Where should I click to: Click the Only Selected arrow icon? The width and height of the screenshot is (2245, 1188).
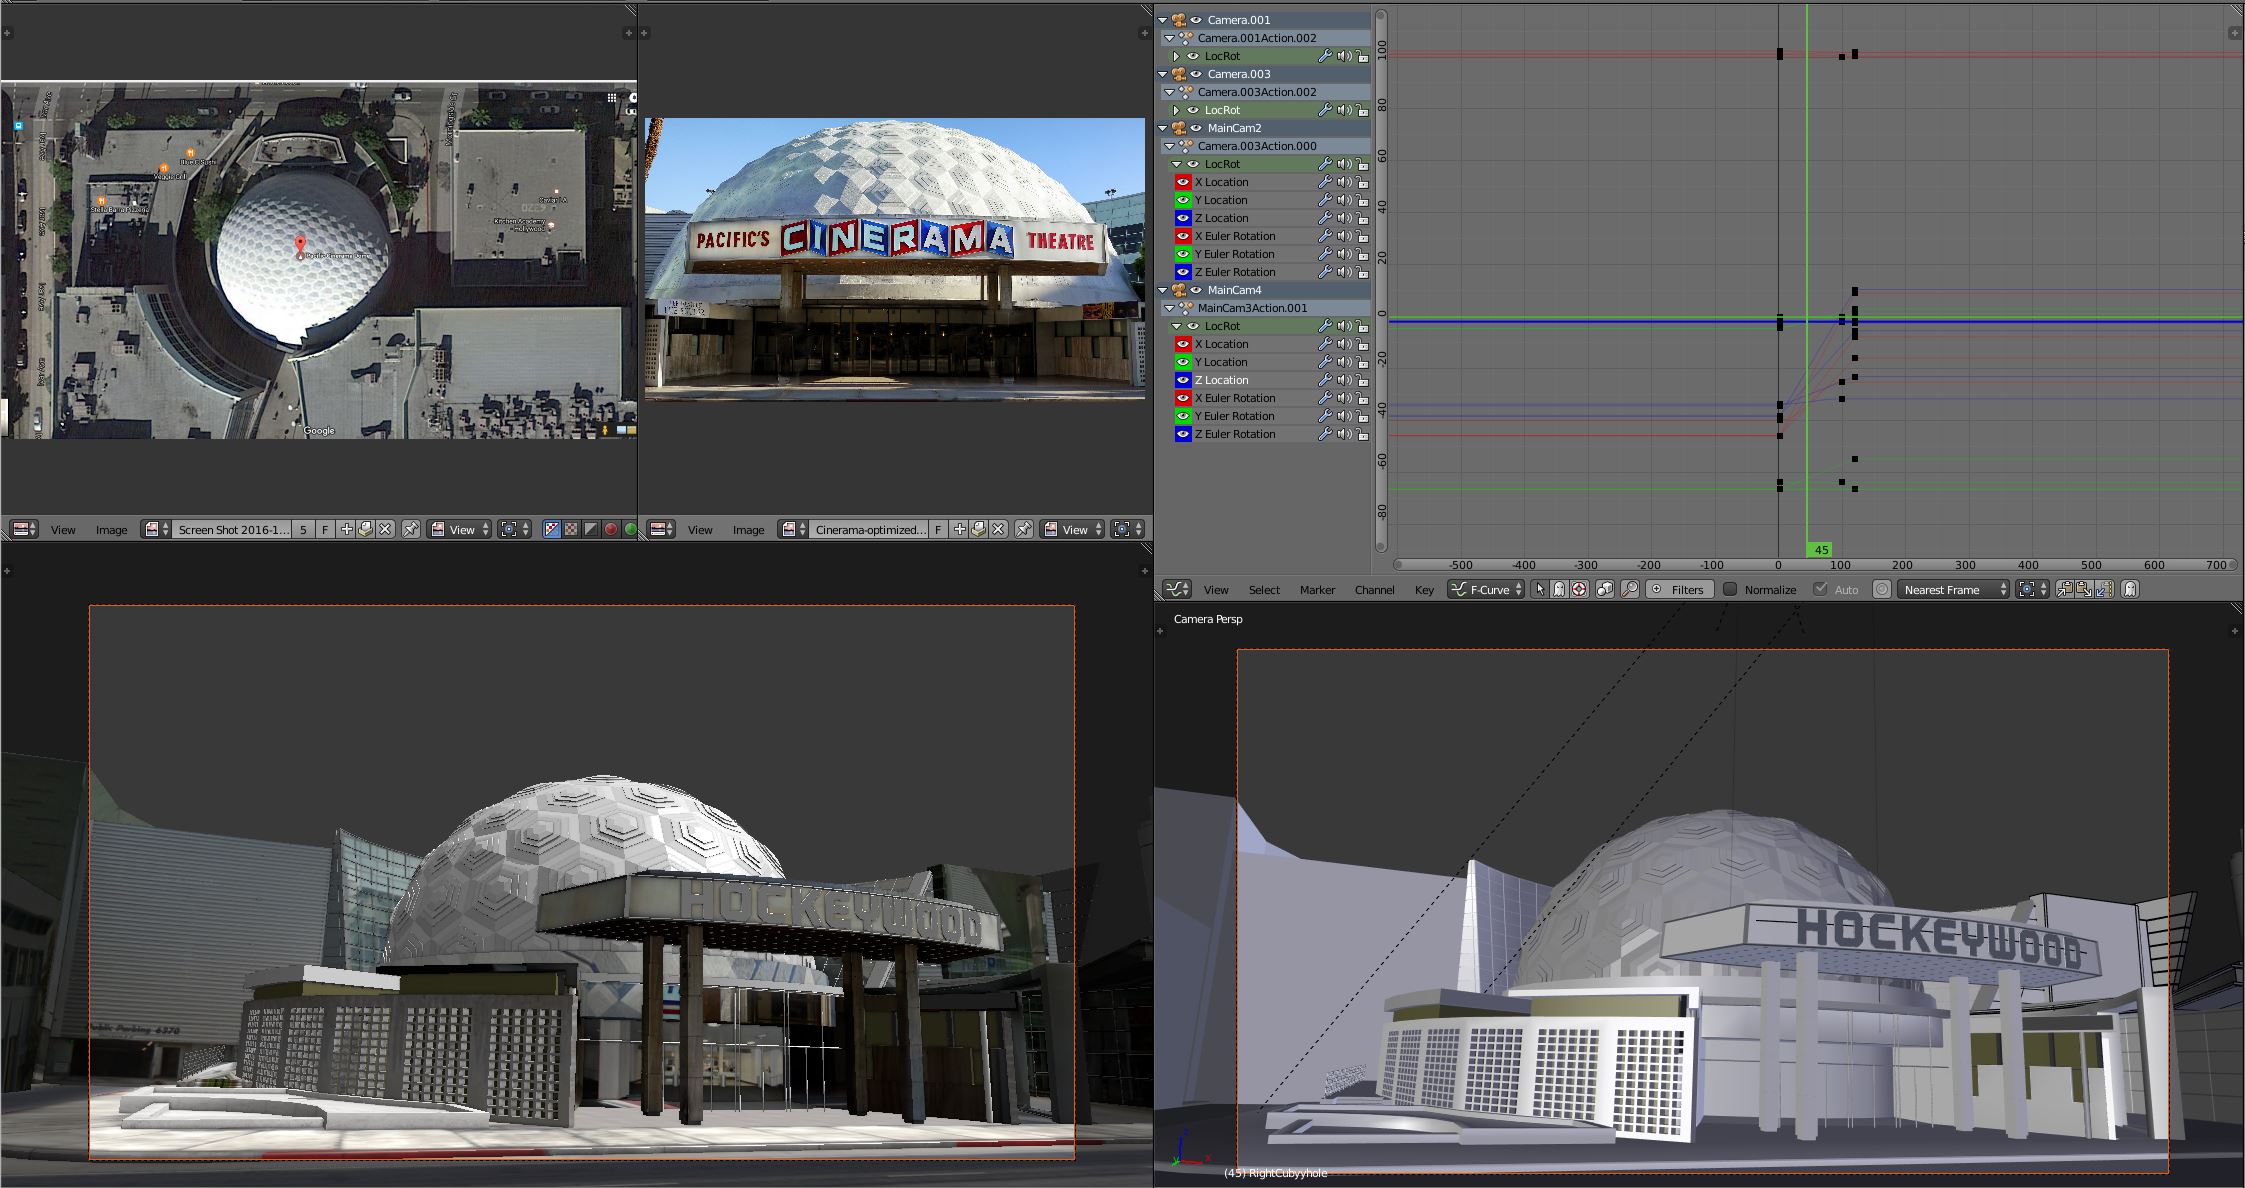[1540, 590]
